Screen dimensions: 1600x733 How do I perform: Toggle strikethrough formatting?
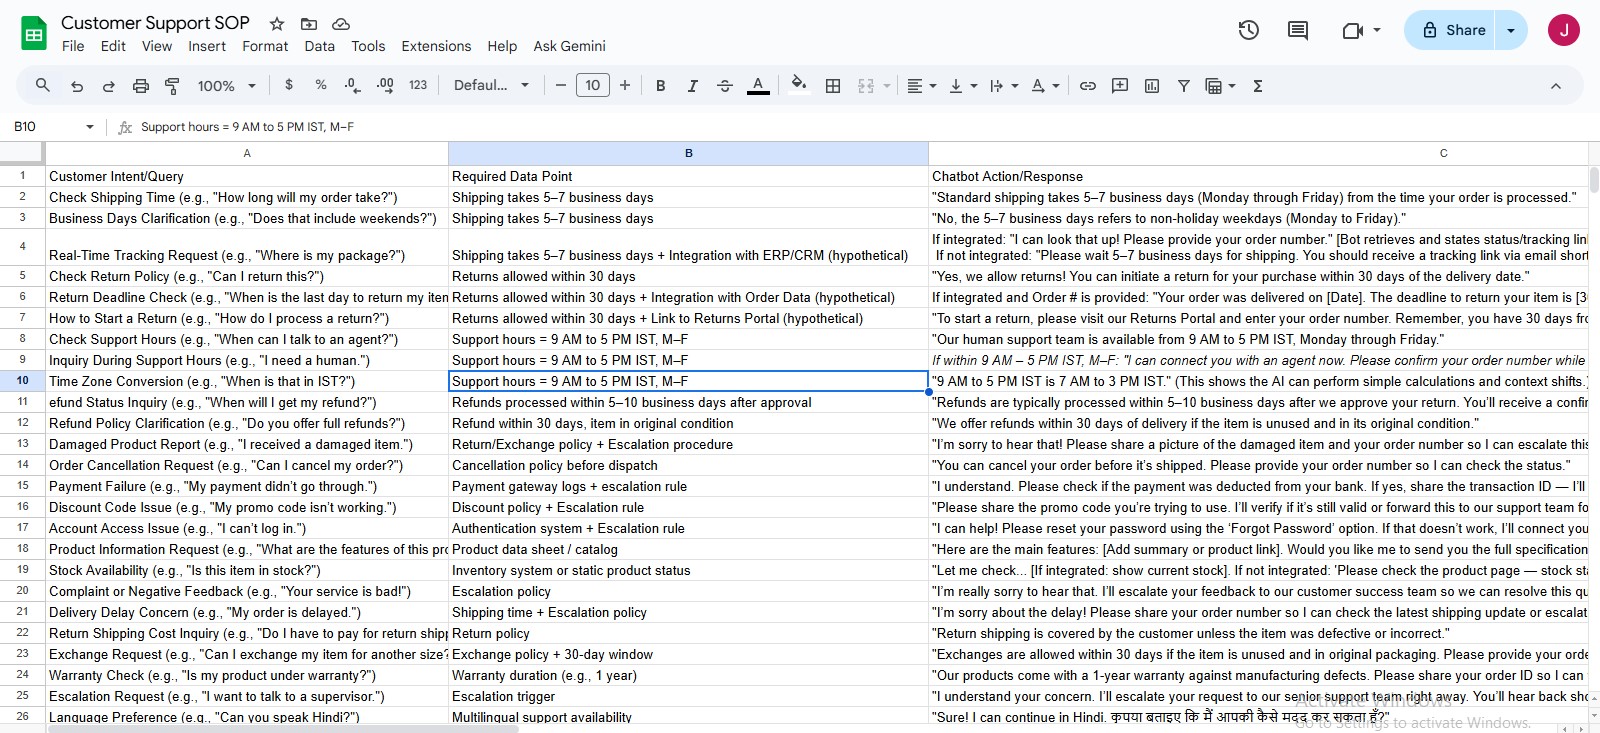click(725, 86)
